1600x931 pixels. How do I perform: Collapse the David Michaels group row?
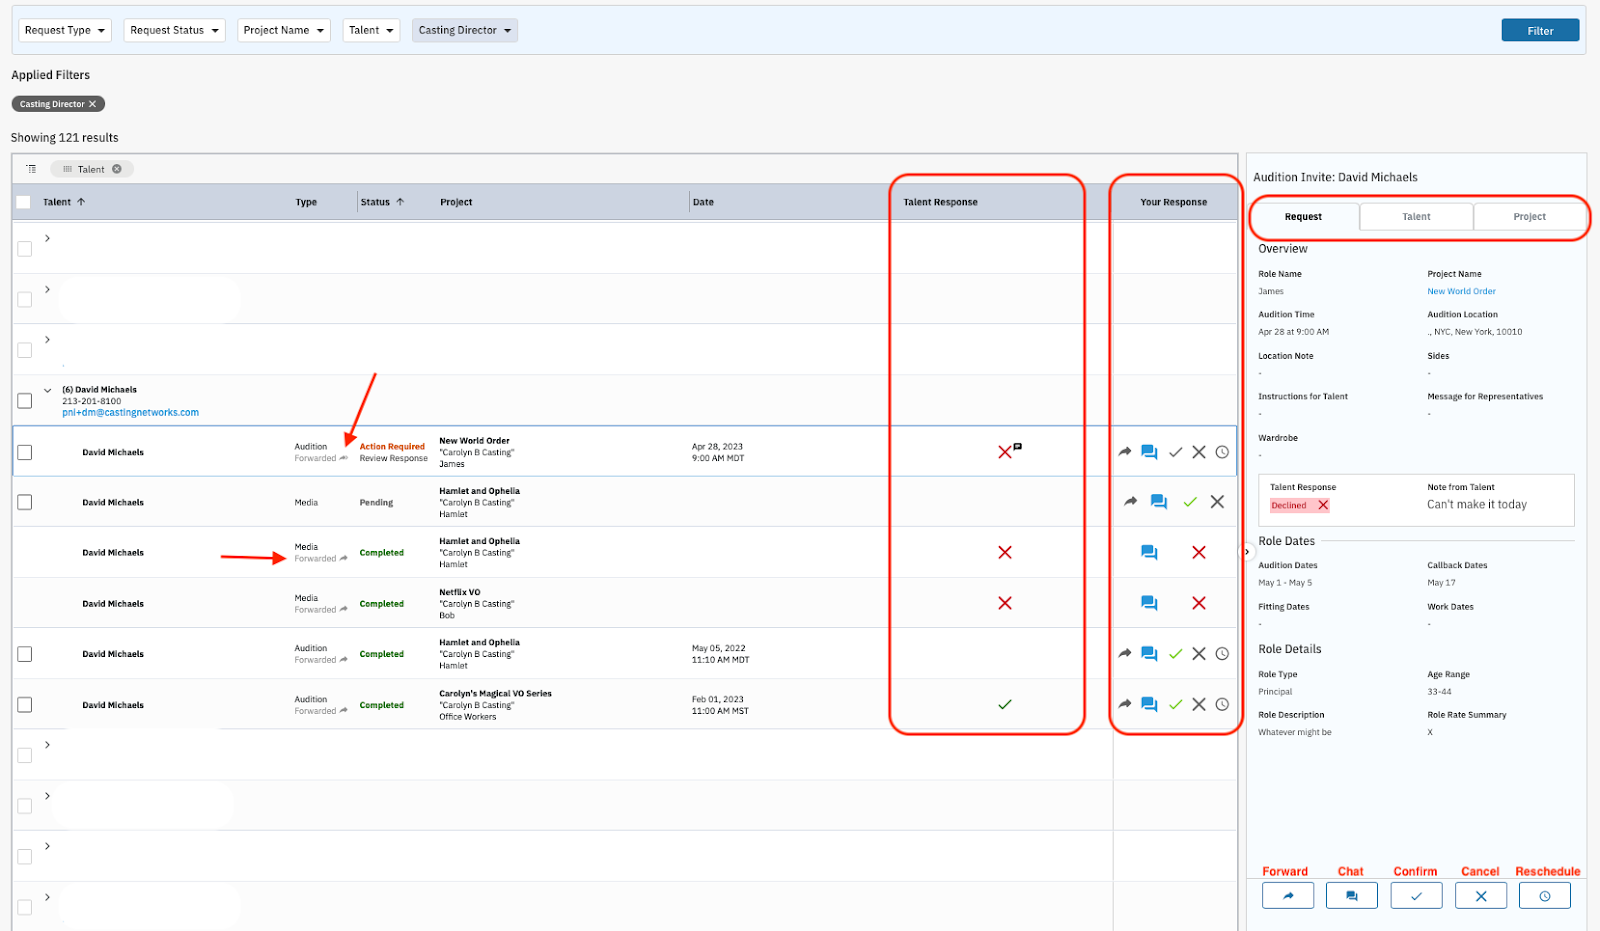pos(47,390)
